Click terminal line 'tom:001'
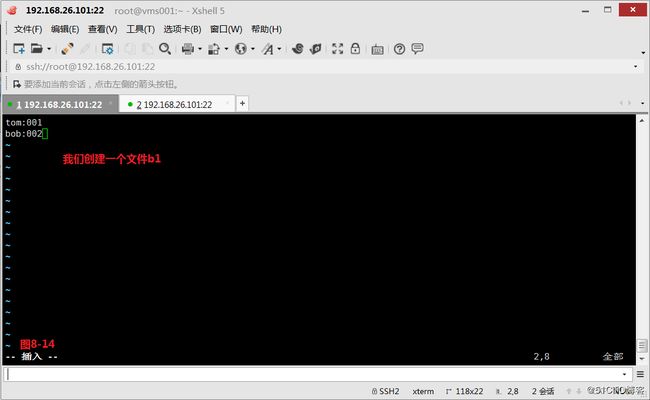650x400 pixels. tap(24, 123)
